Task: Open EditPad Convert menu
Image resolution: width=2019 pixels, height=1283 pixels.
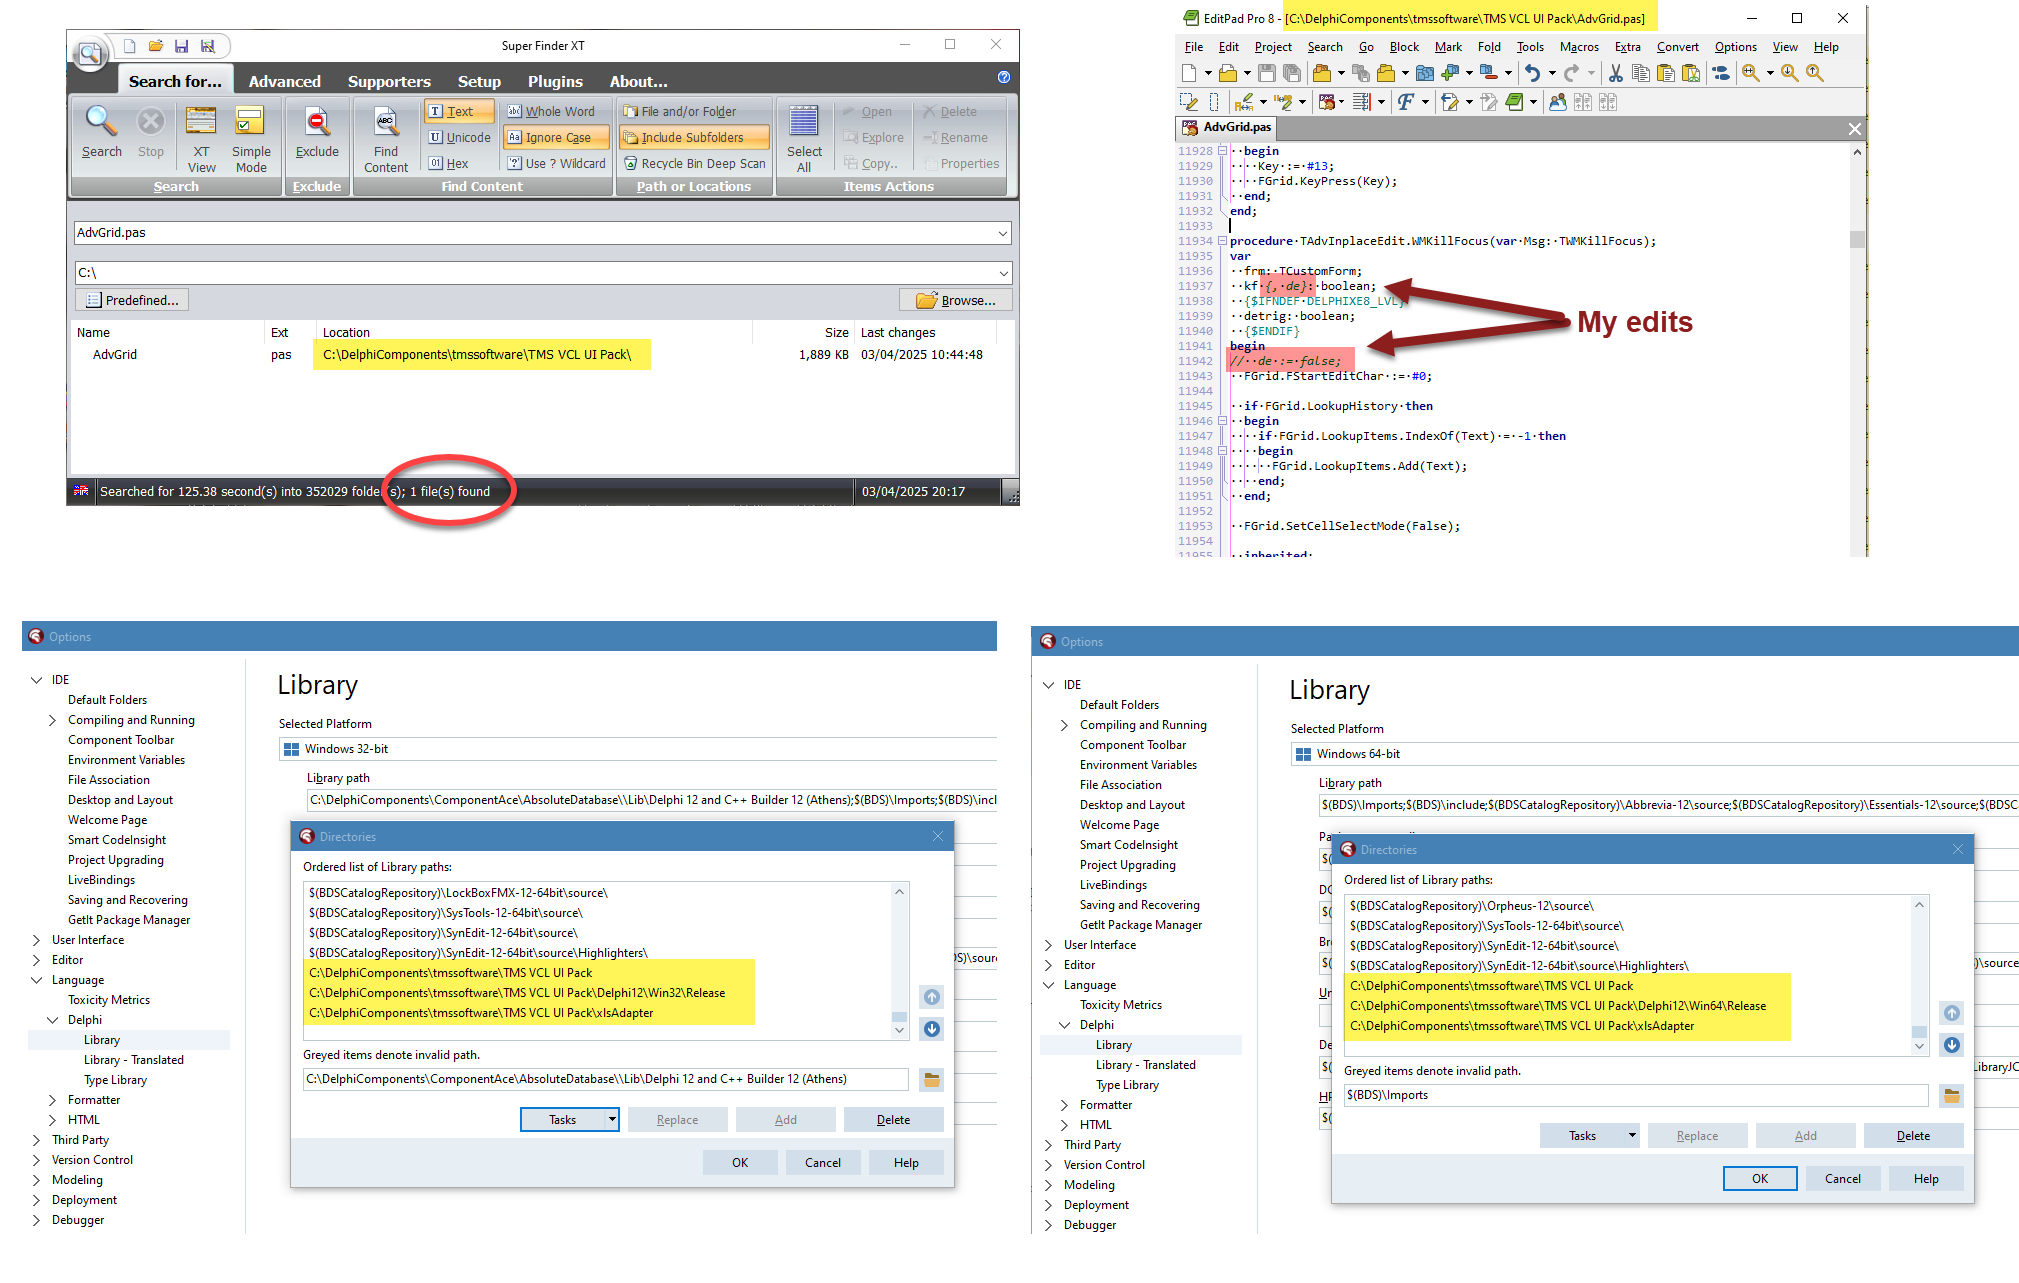Action: [x=1677, y=47]
